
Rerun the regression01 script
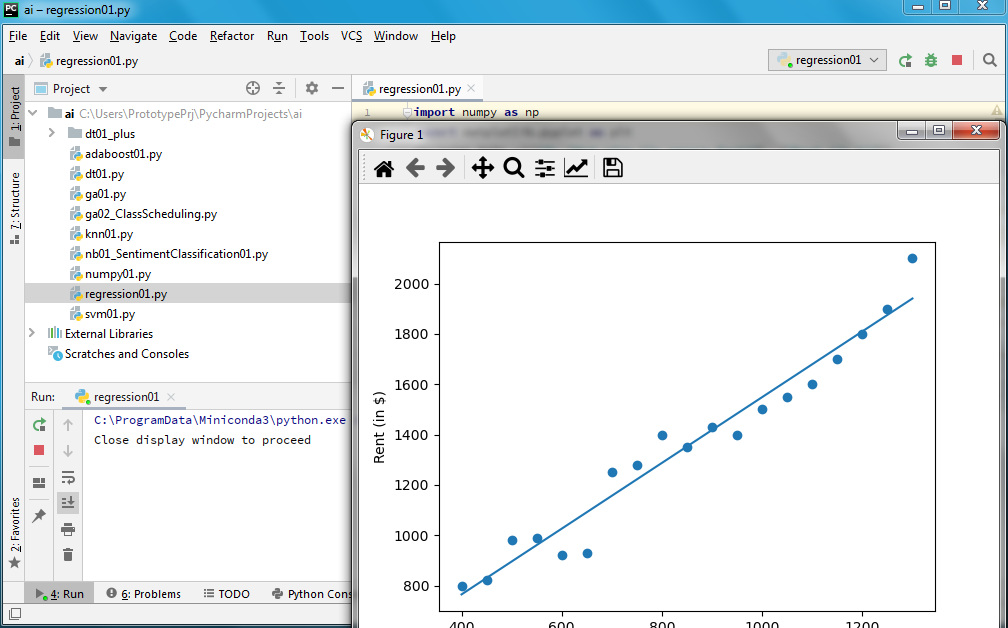click(38, 425)
